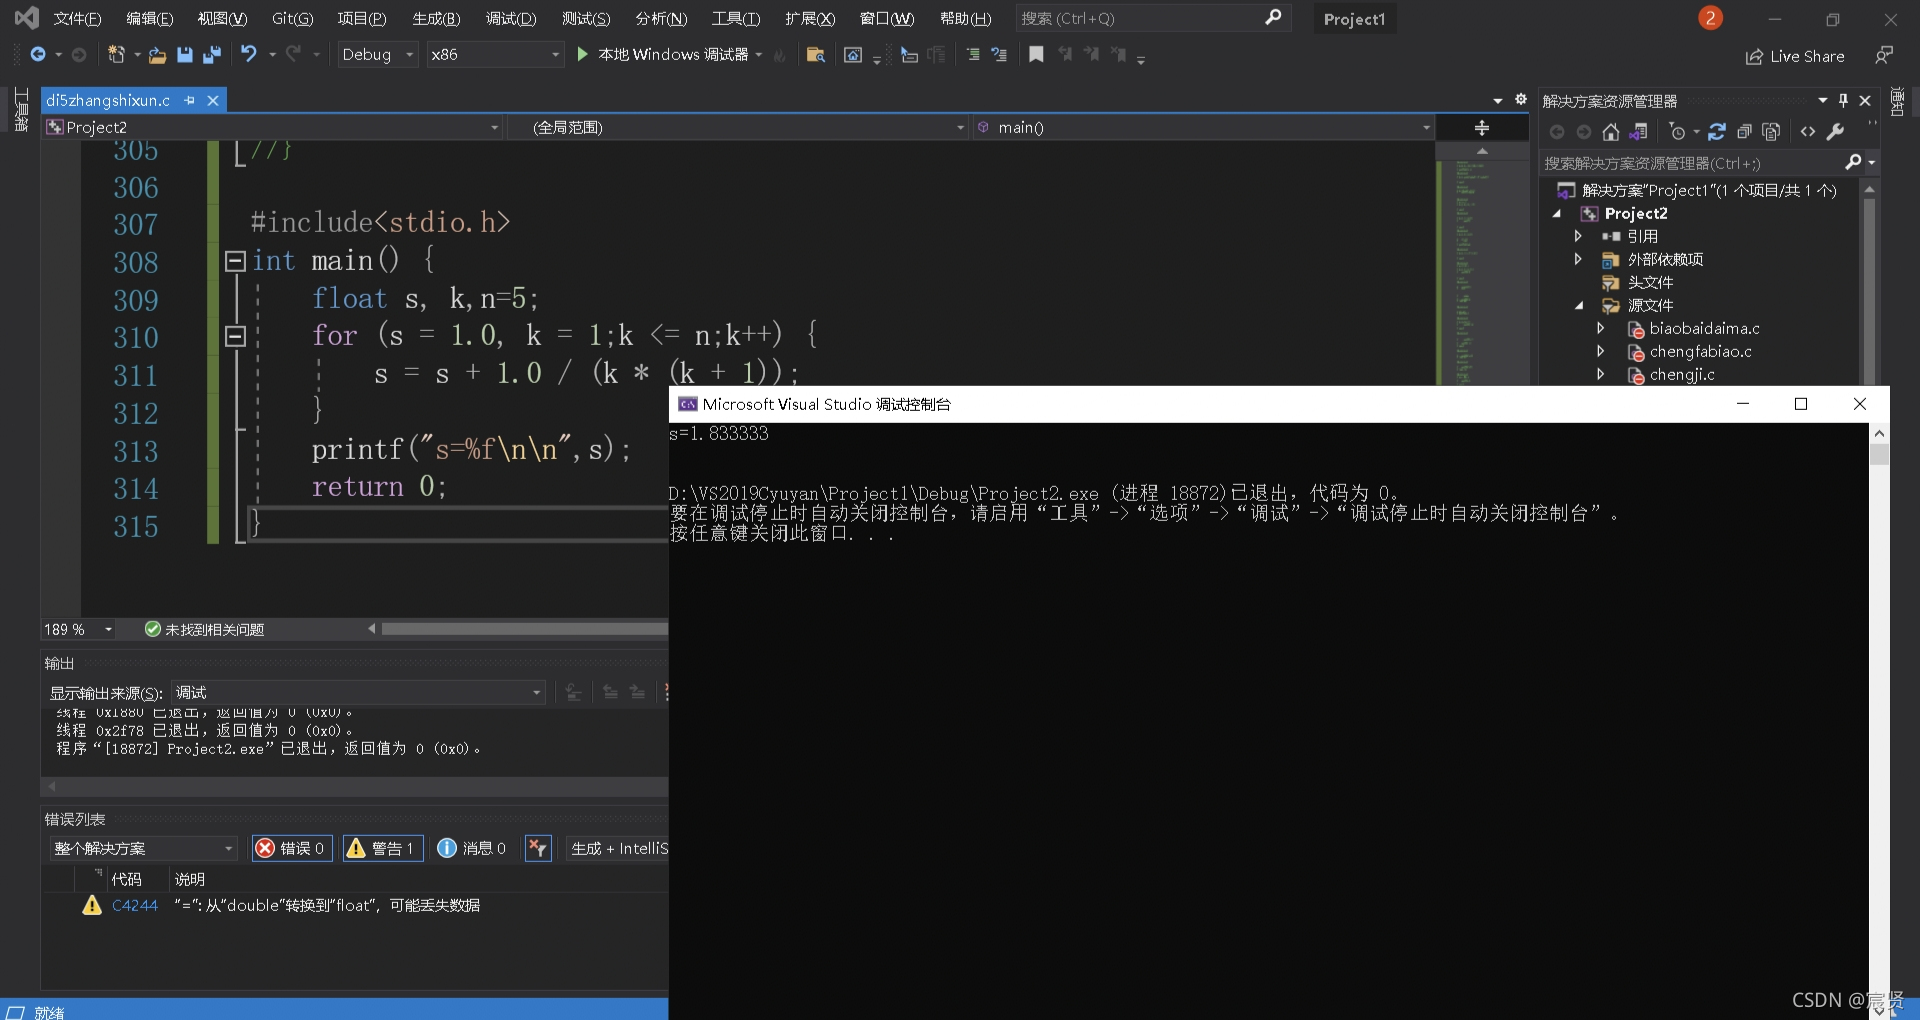Open the 整个解决方案 filter dropdown
The image size is (1920, 1020).
pyautogui.click(x=143, y=848)
